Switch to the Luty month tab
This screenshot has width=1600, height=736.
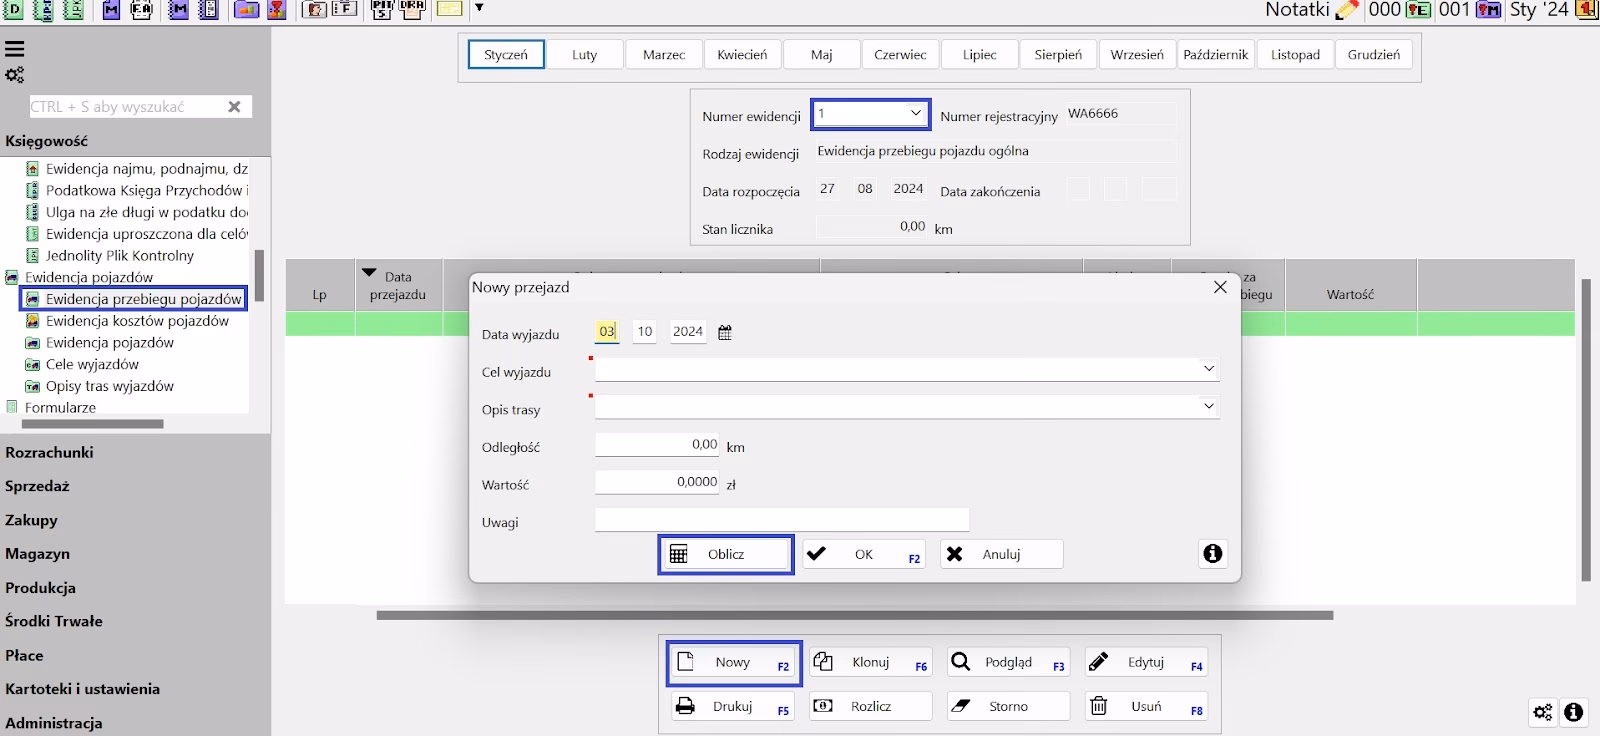(585, 55)
